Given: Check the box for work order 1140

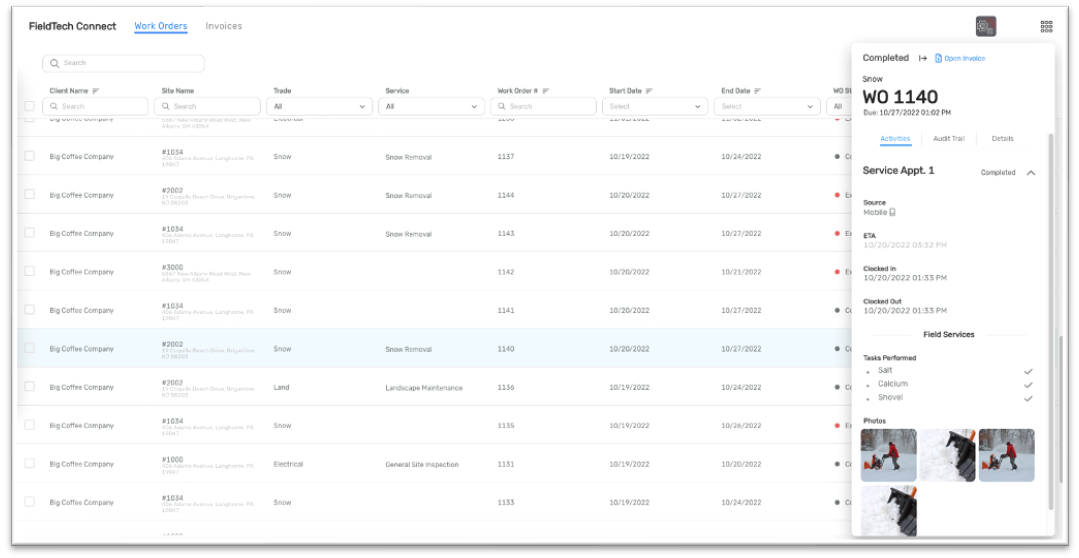Looking at the screenshot, I should (29, 348).
